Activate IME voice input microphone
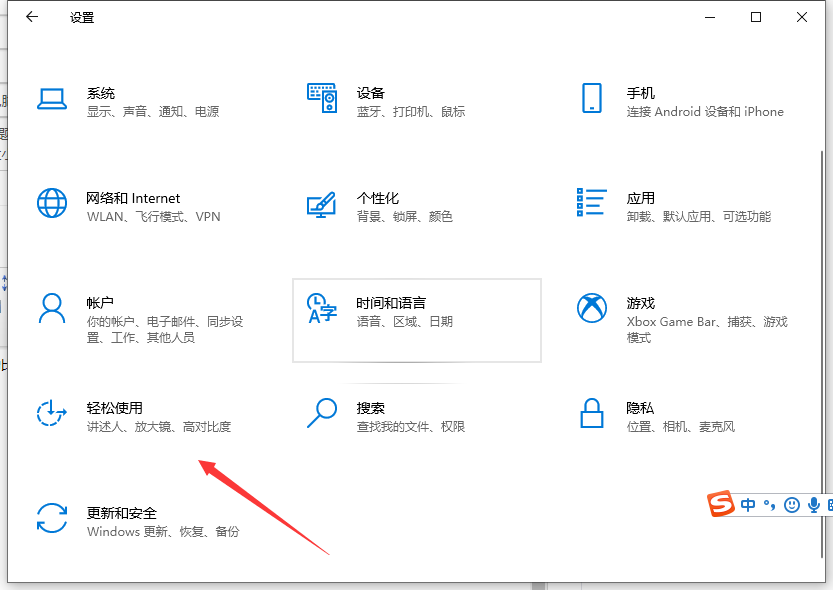The height and width of the screenshot is (590, 833). click(814, 505)
